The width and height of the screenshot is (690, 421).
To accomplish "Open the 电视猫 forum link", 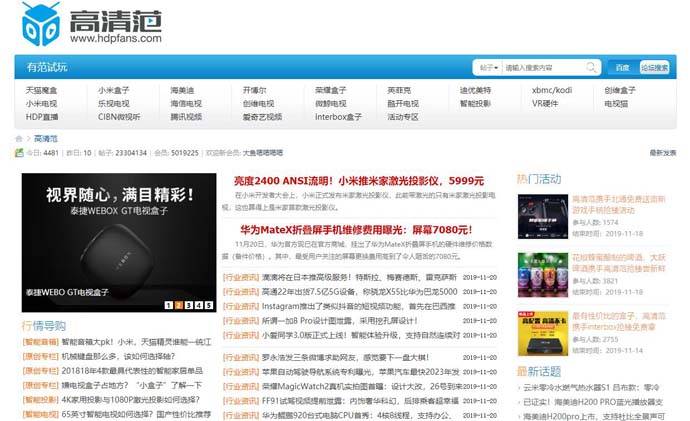I will (x=616, y=103).
